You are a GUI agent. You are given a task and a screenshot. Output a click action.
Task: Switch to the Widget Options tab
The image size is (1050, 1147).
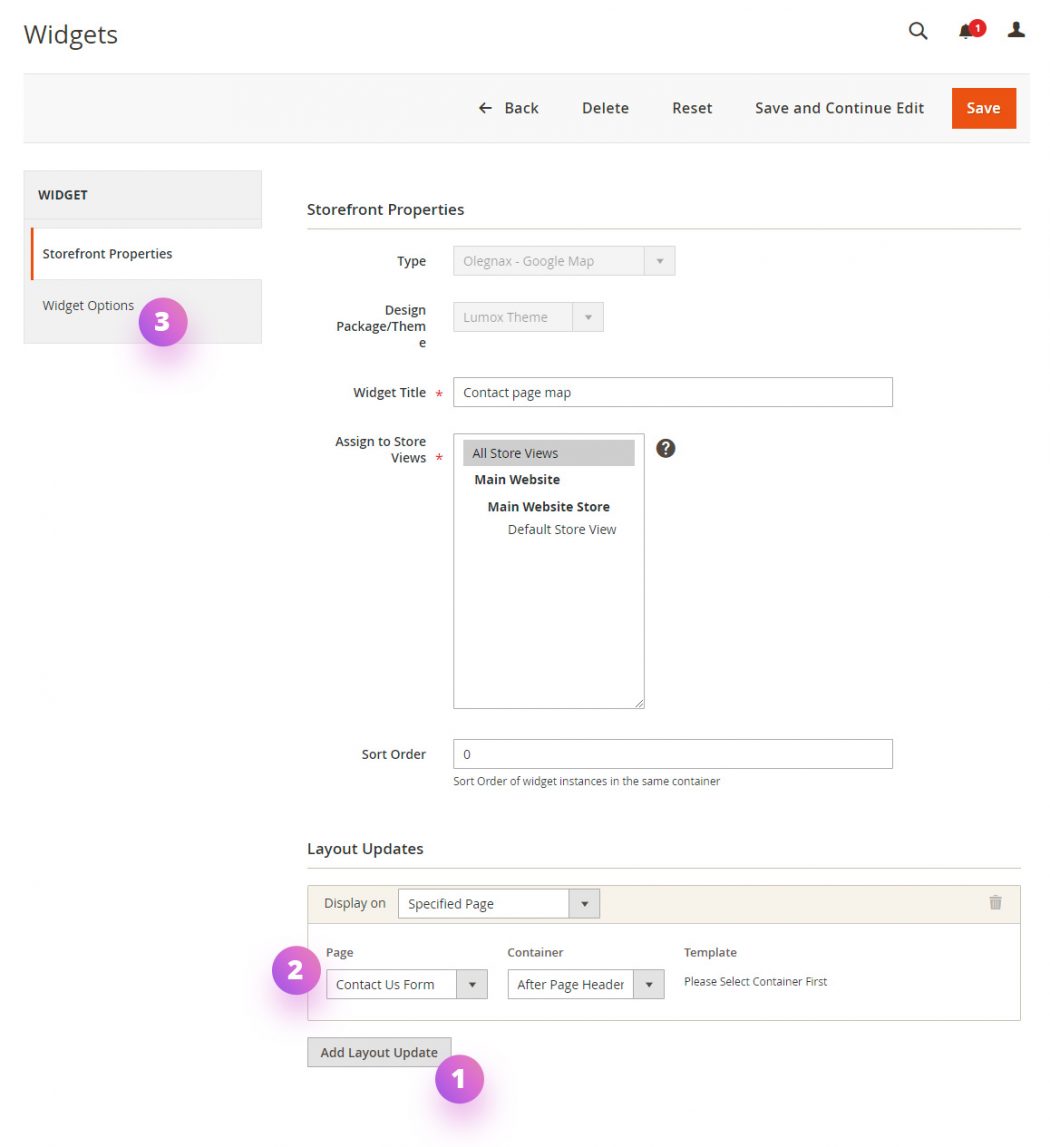coord(88,305)
